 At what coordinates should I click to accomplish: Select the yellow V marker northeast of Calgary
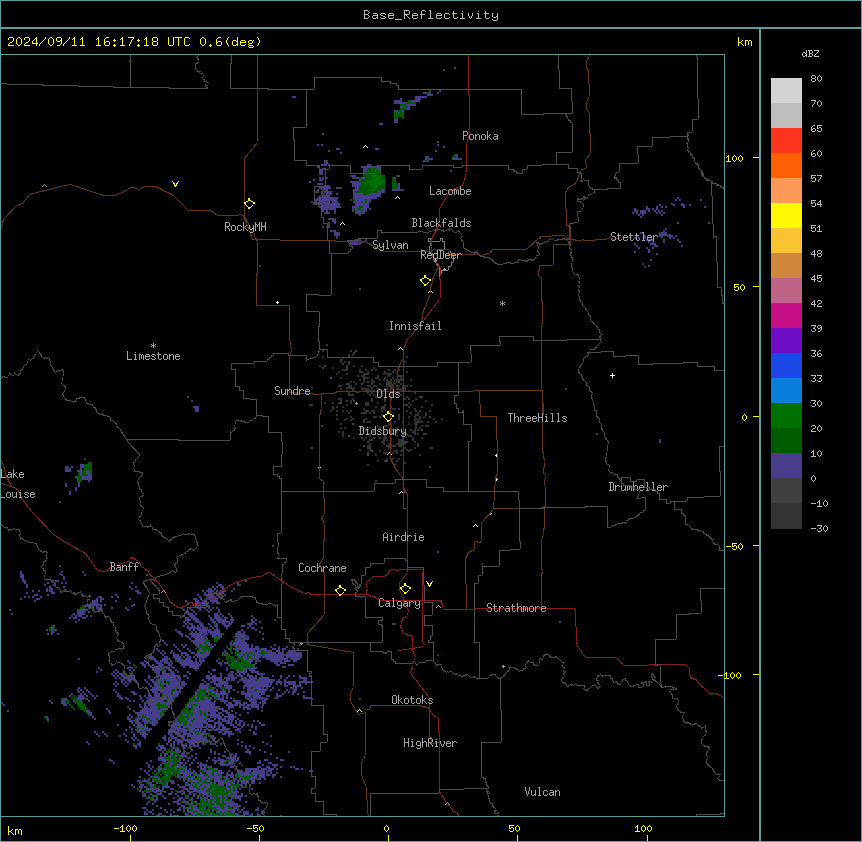click(429, 584)
